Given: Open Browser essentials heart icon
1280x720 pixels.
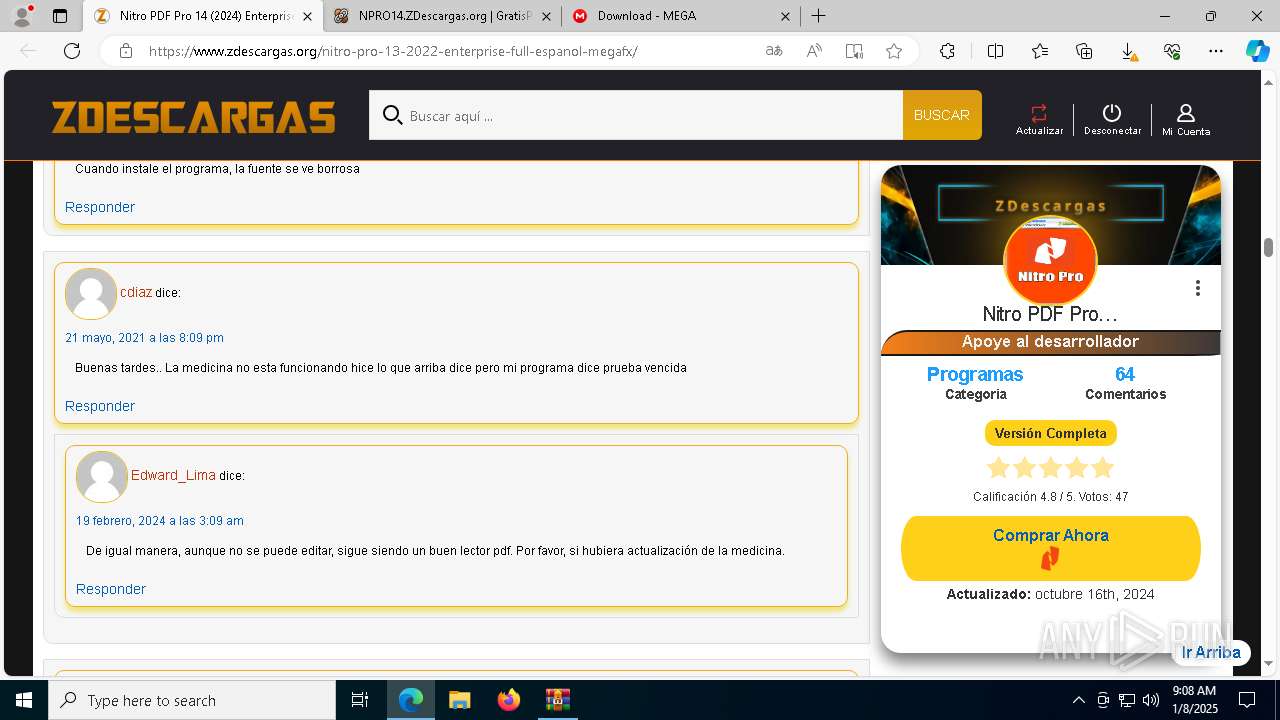Looking at the screenshot, I should (1172, 51).
